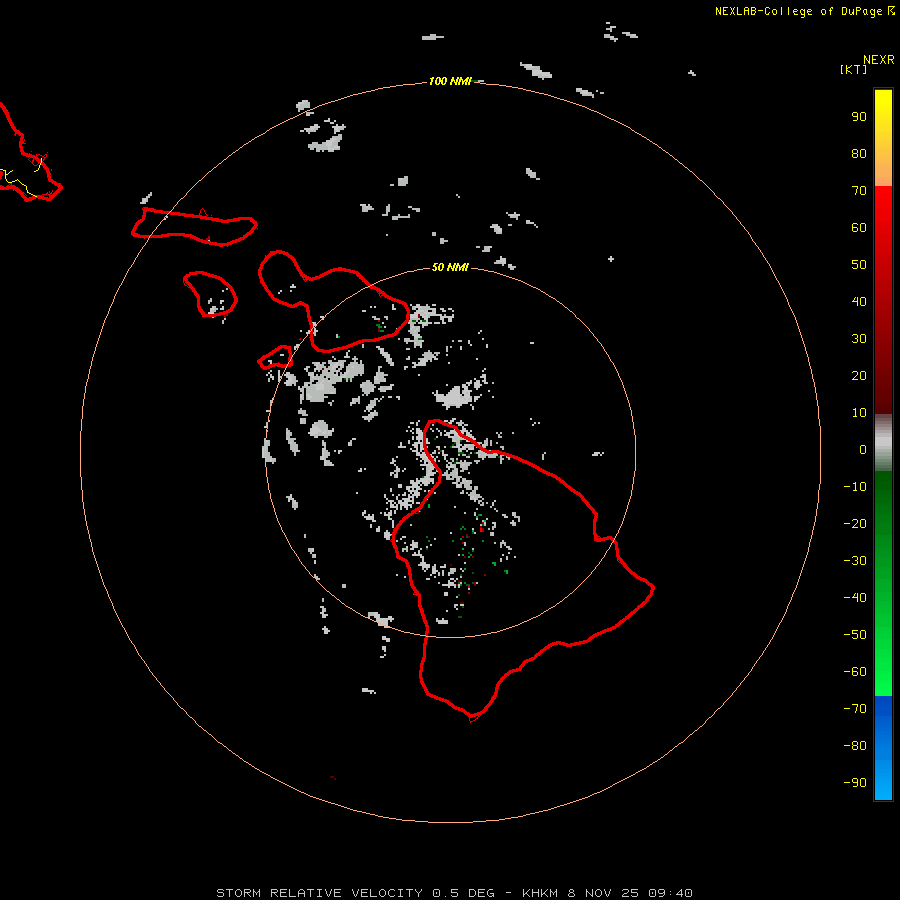The image size is (900, 900).
Task: Click the NEXR label above the color scale
Action: click(878, 60)
